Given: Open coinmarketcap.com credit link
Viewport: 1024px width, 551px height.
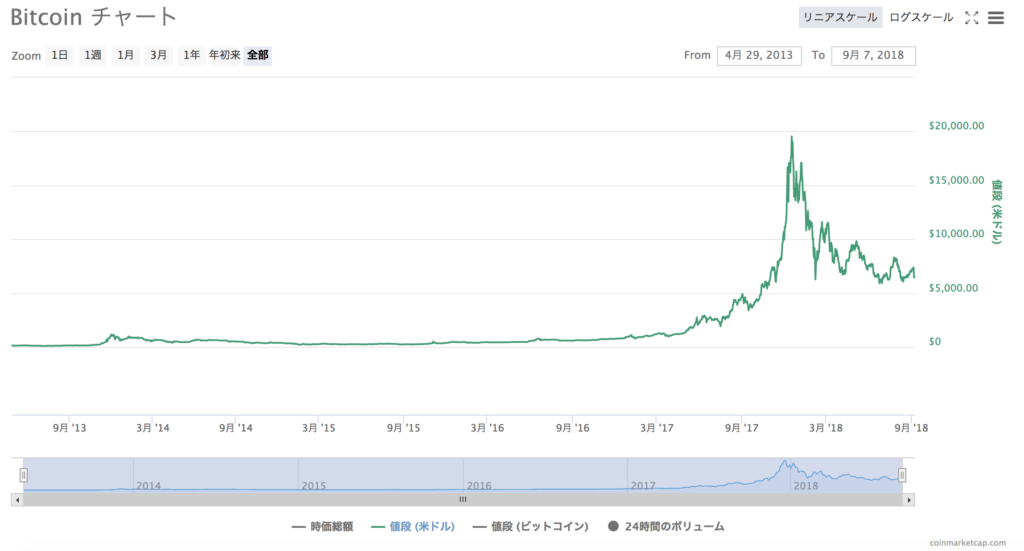Looking at the screenshot, I should coord(968,543).
